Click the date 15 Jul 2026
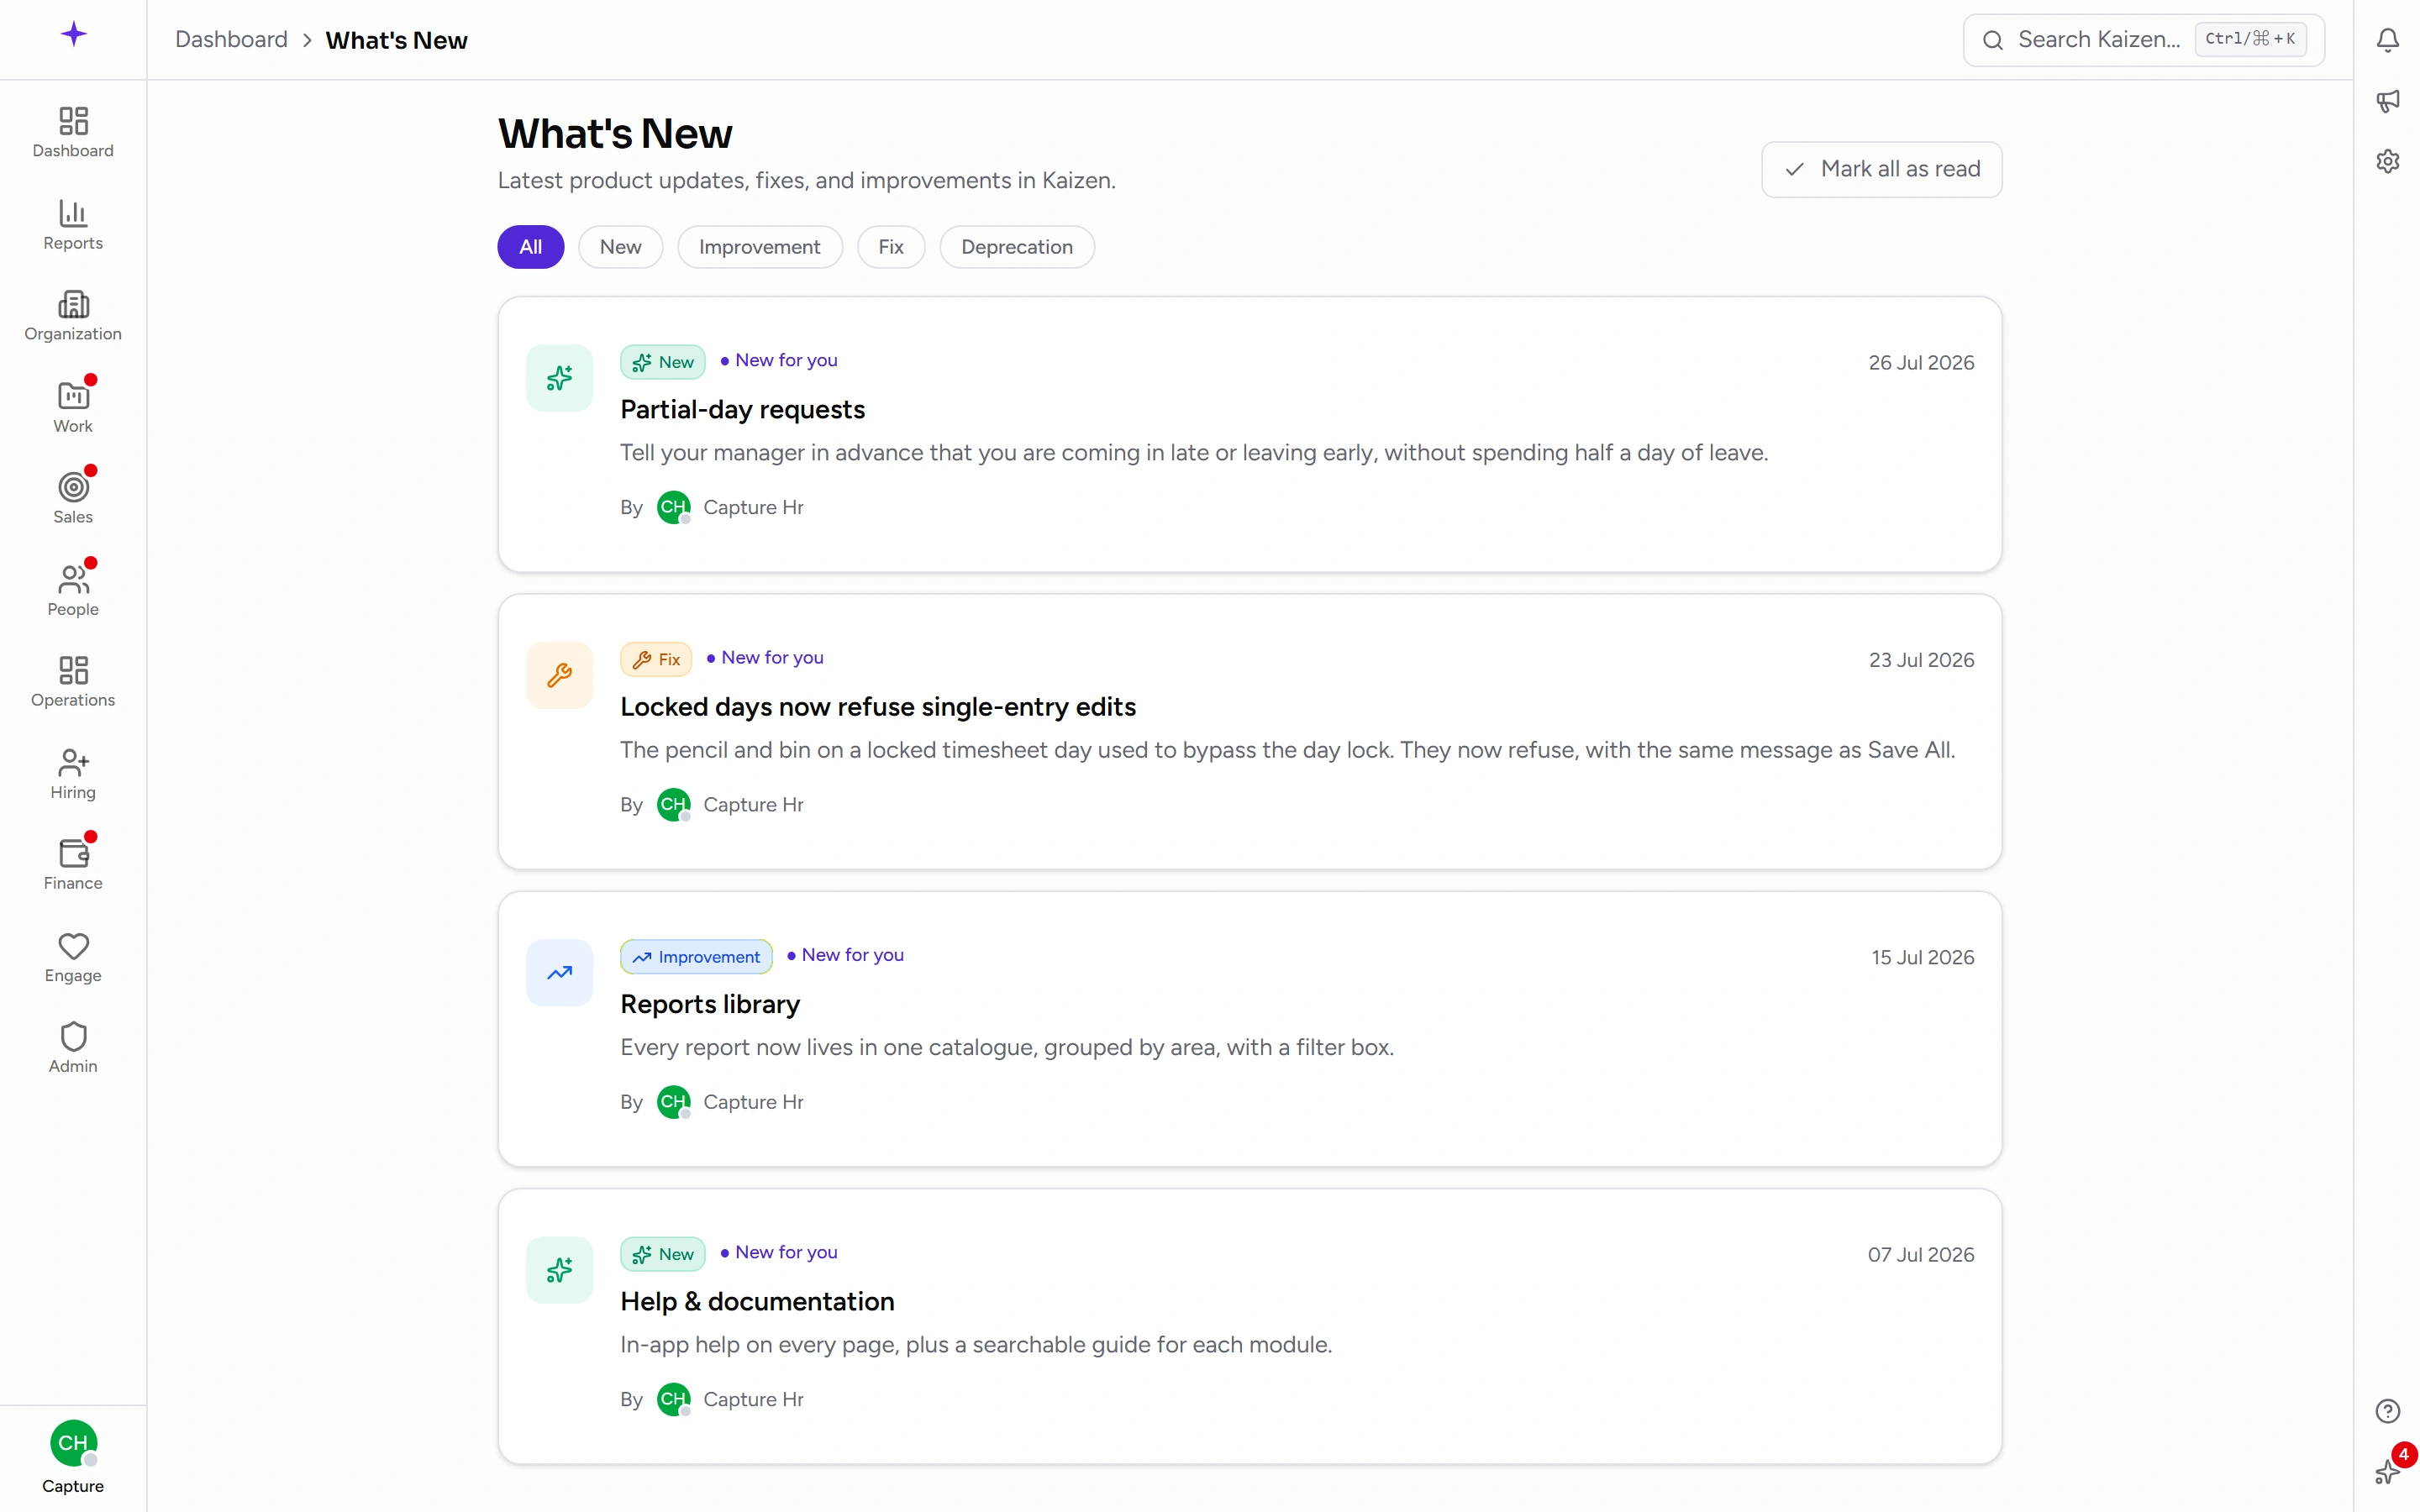Image resolution: width=2420 pixels, height=1512 pixels. (x=1922, y=957)
